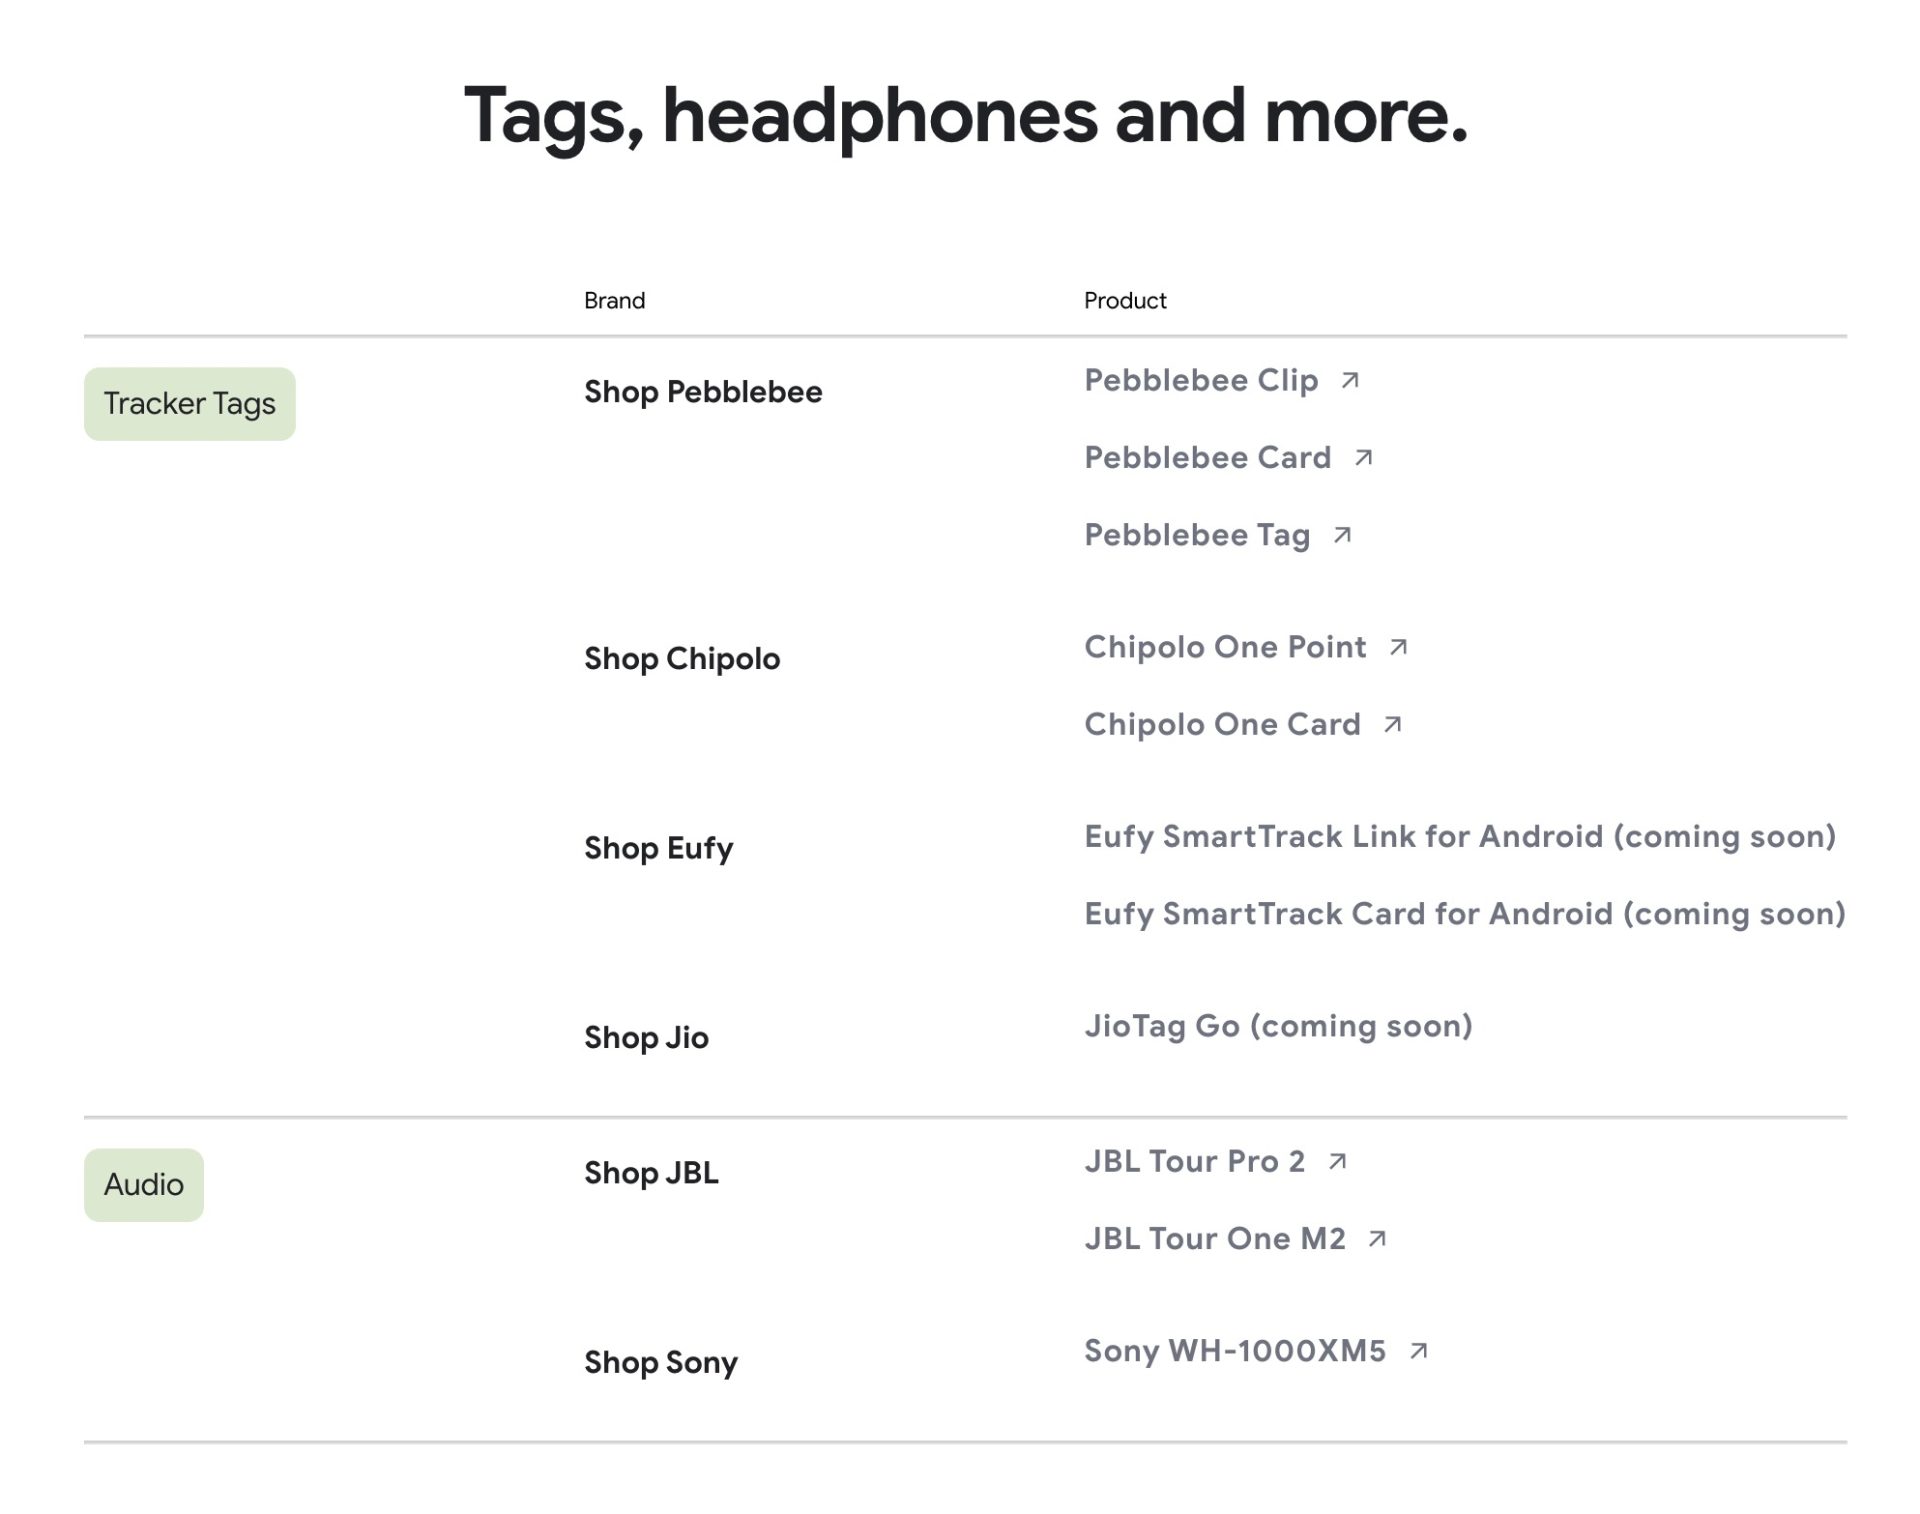Go to the Shop Jio link
This screenshot has width=1920, height=1514.
point(646,1038)
